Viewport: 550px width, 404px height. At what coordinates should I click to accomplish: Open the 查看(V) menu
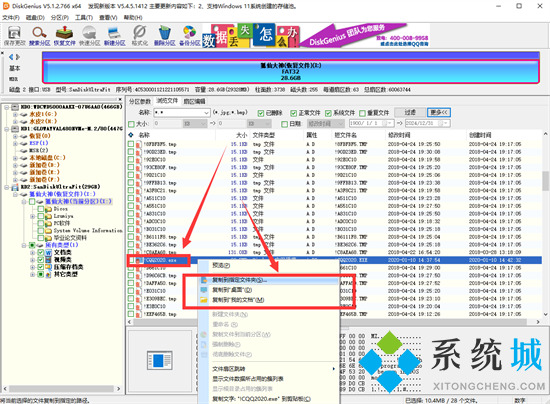[108, 18]
